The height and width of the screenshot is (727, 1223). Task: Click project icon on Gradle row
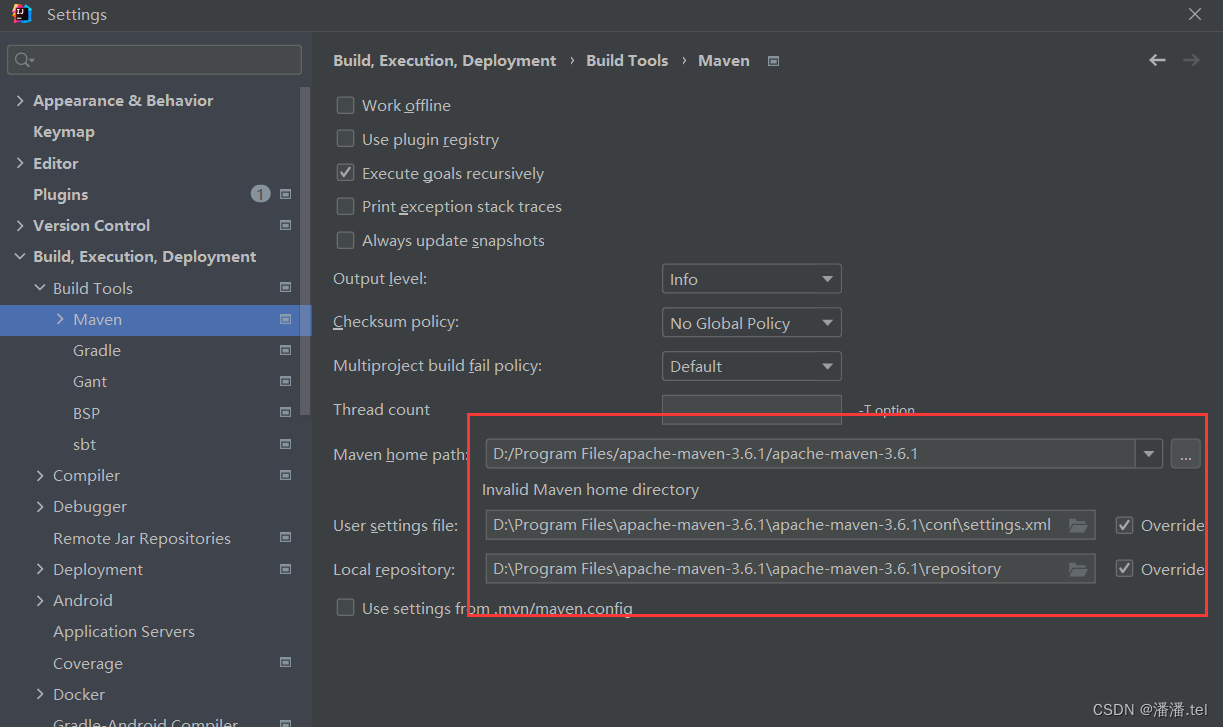(285, 350)
